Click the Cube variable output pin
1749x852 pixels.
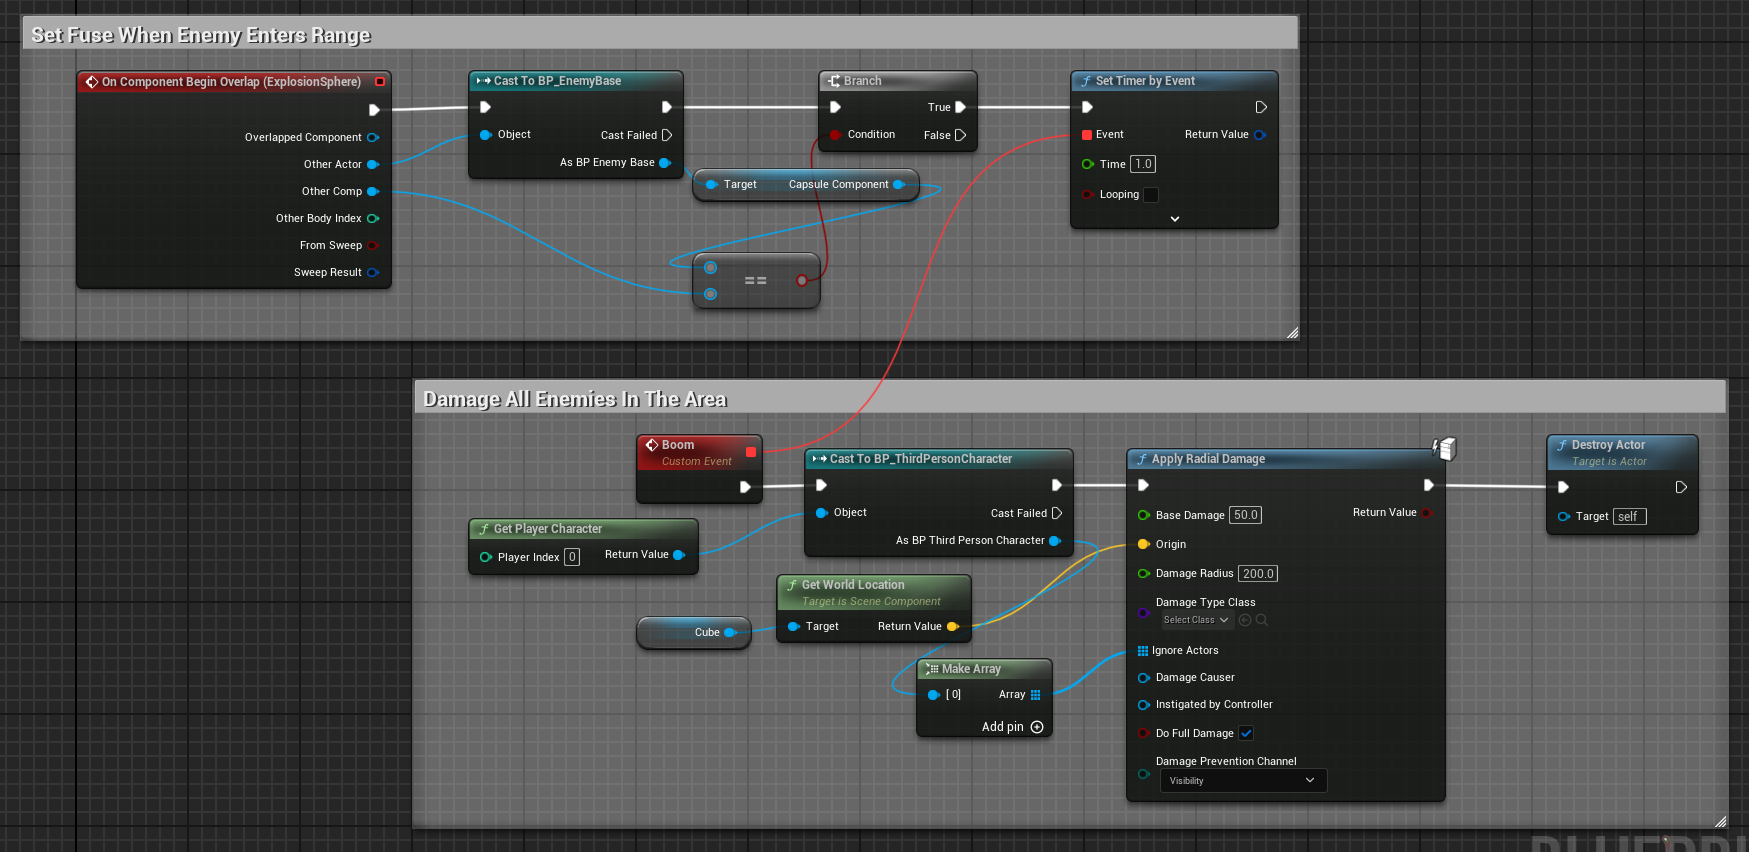click(x=730, y=632)
